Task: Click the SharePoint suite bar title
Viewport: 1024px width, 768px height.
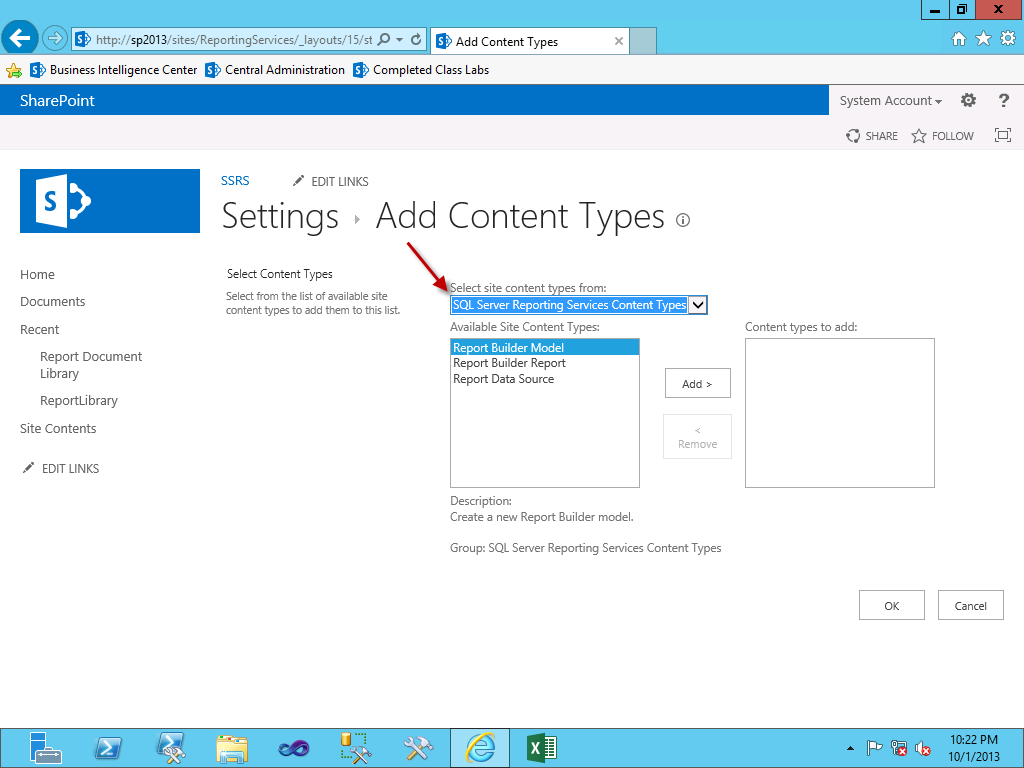Action: pyautogui.click(x=57, y=101)
